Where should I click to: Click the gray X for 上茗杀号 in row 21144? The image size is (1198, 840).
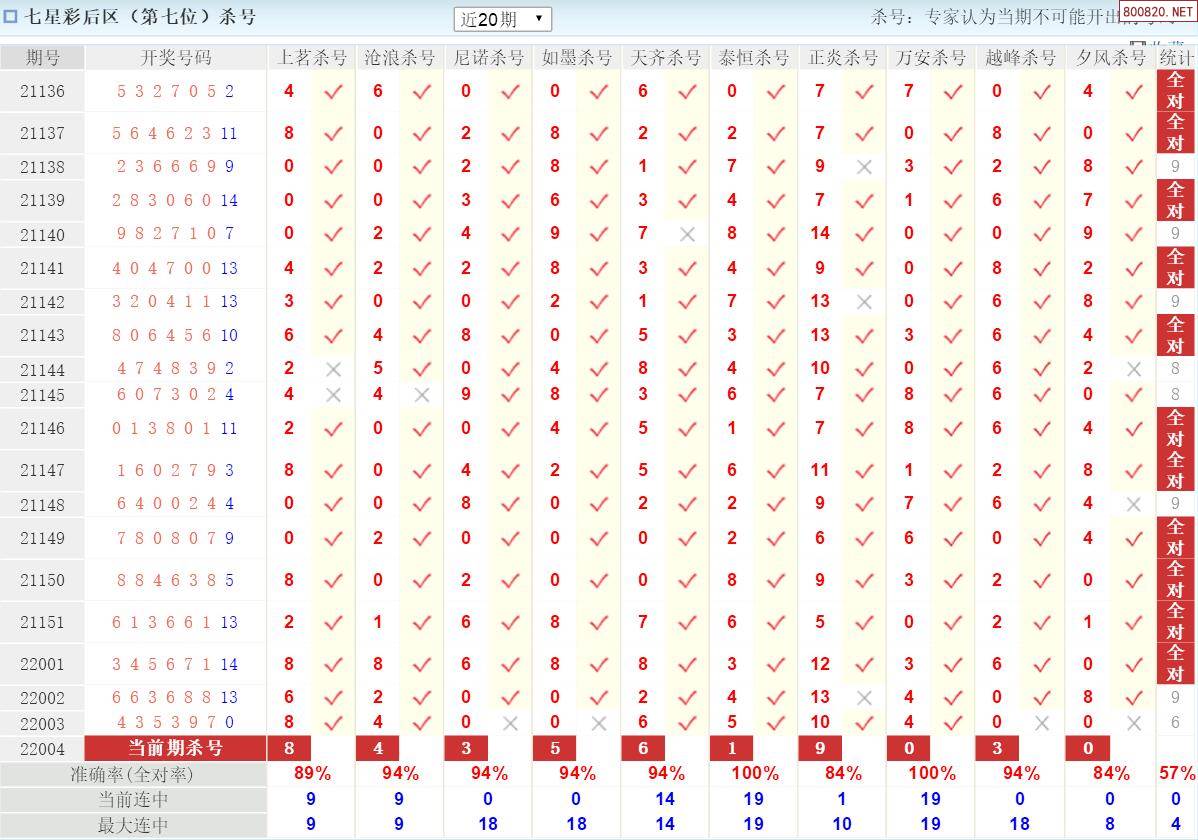[333, 369]
